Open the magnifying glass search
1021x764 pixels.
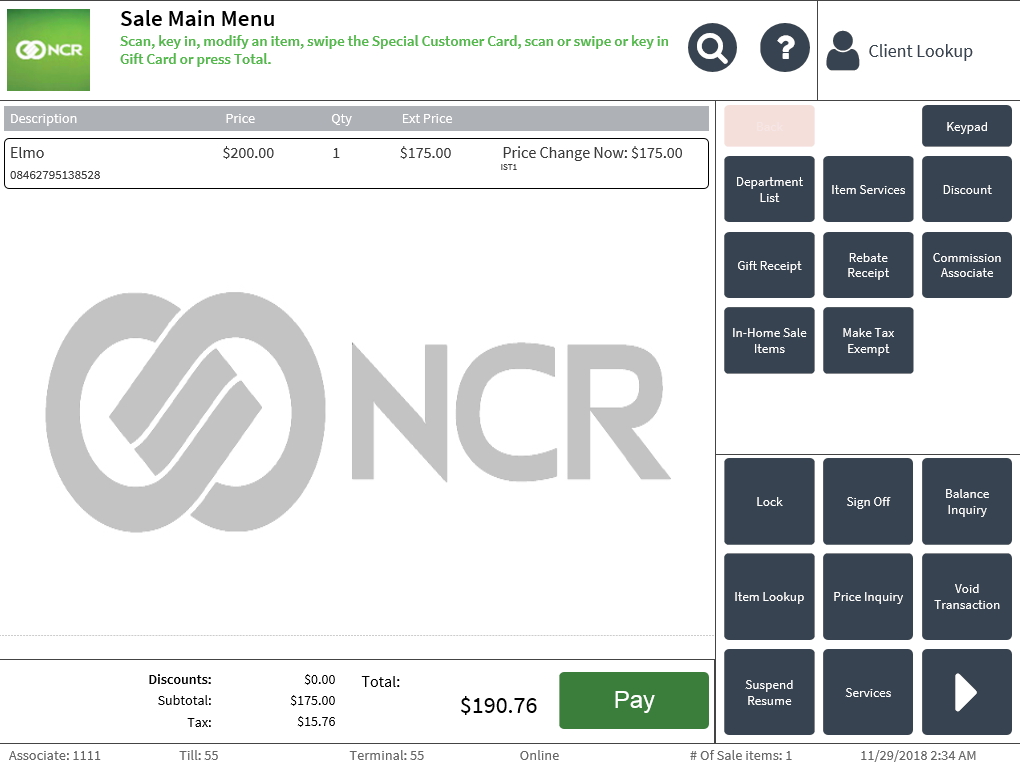[712, 48]
